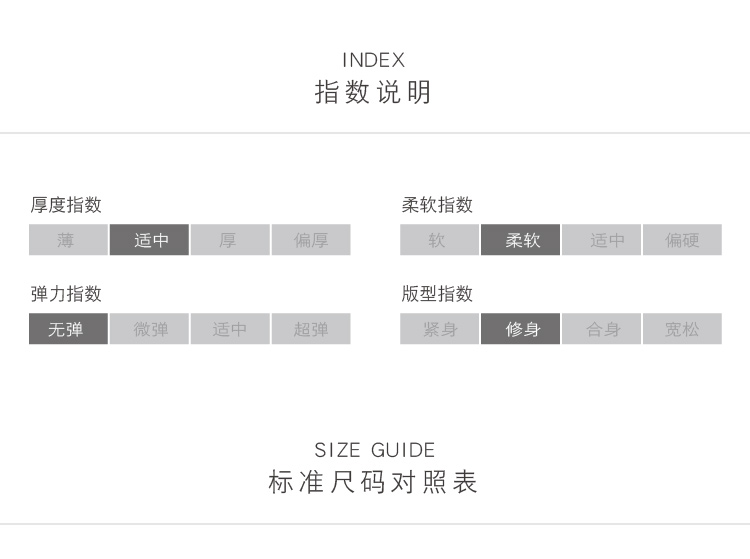Viewport: 750px width, 559px height.
Task: Select 适中 under 厚度指数
Action: click(x=149, y=240)
